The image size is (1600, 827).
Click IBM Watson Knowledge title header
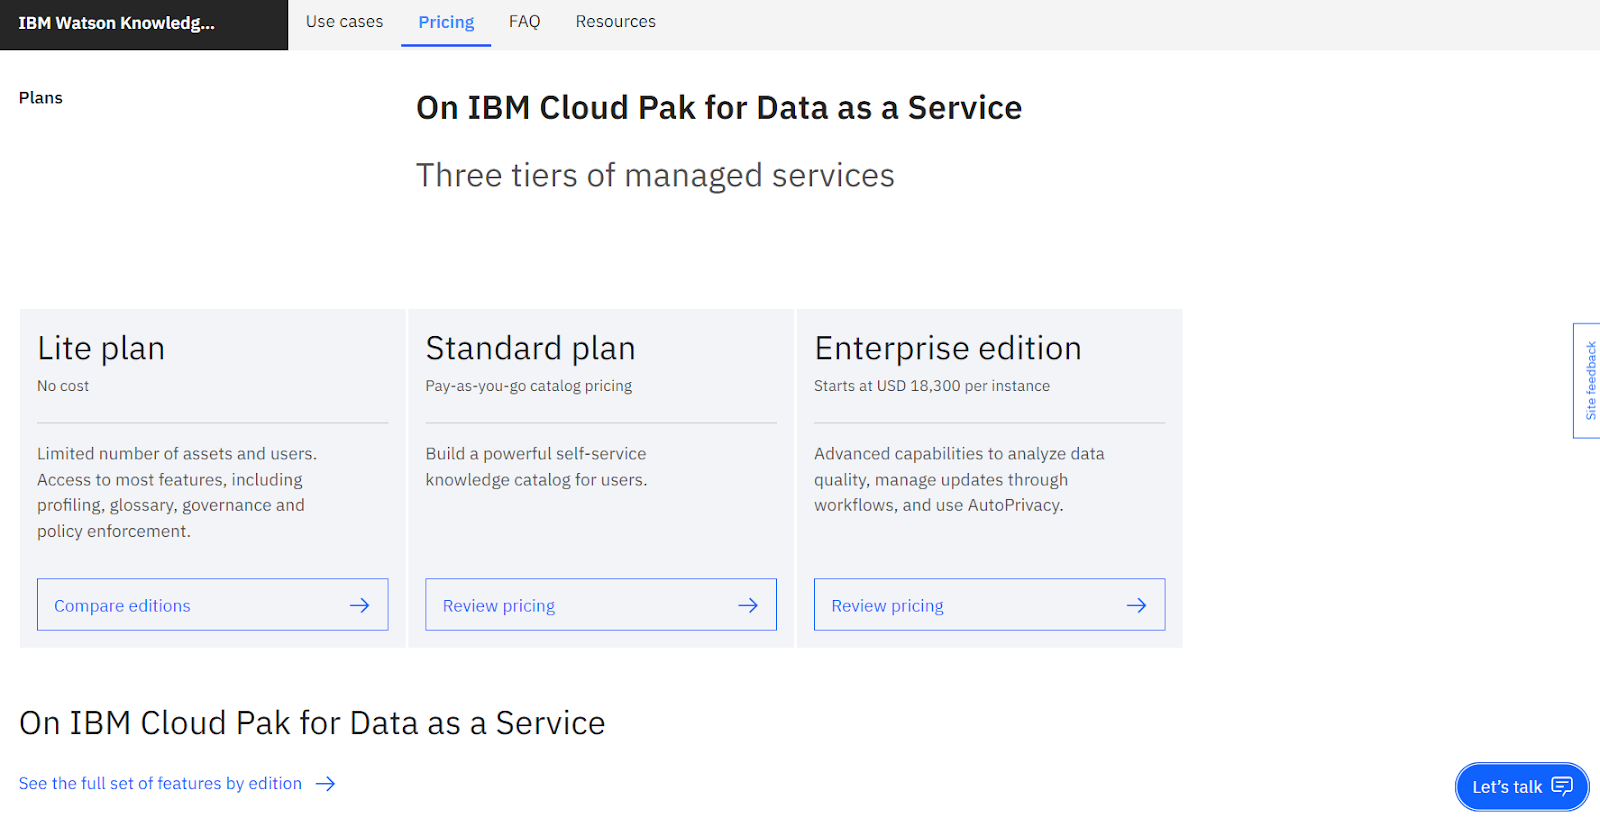coord(116,23)
